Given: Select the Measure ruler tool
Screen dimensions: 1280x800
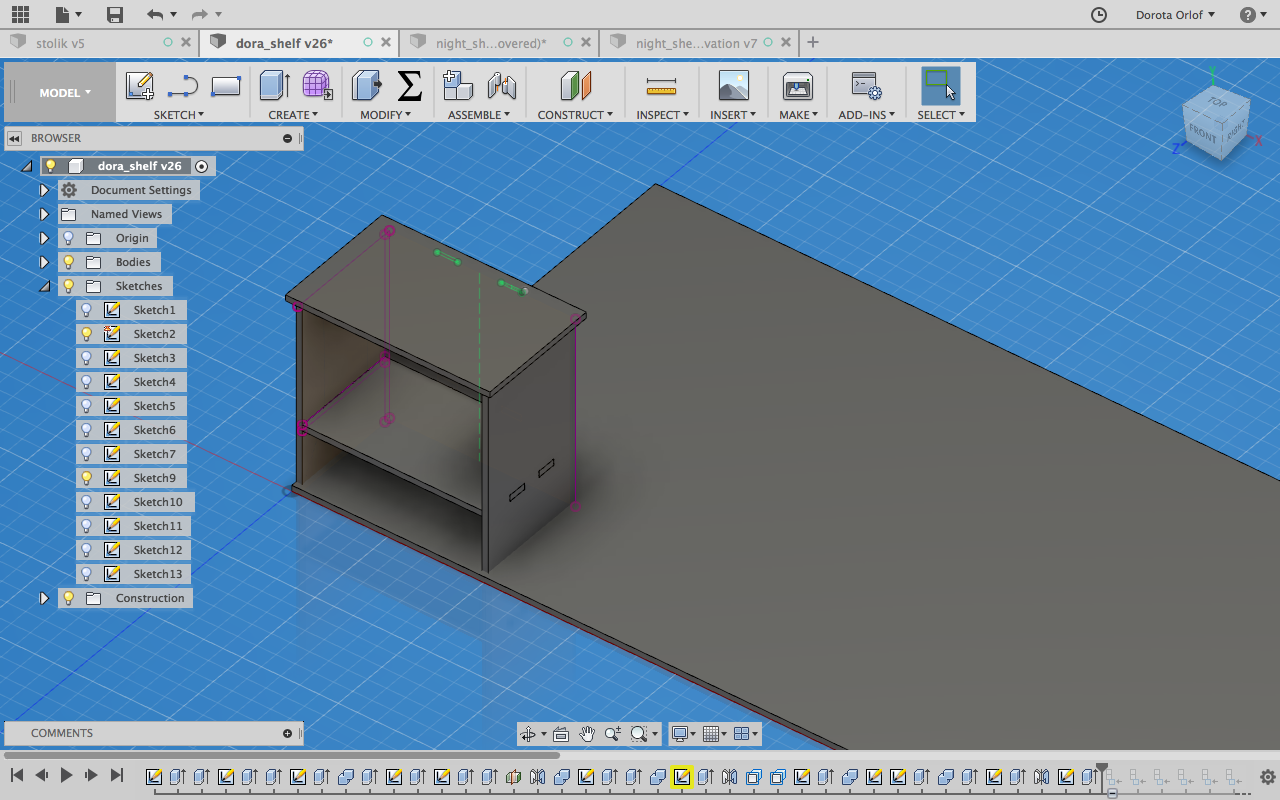Looking at the screenshot, I should (661, 86).
